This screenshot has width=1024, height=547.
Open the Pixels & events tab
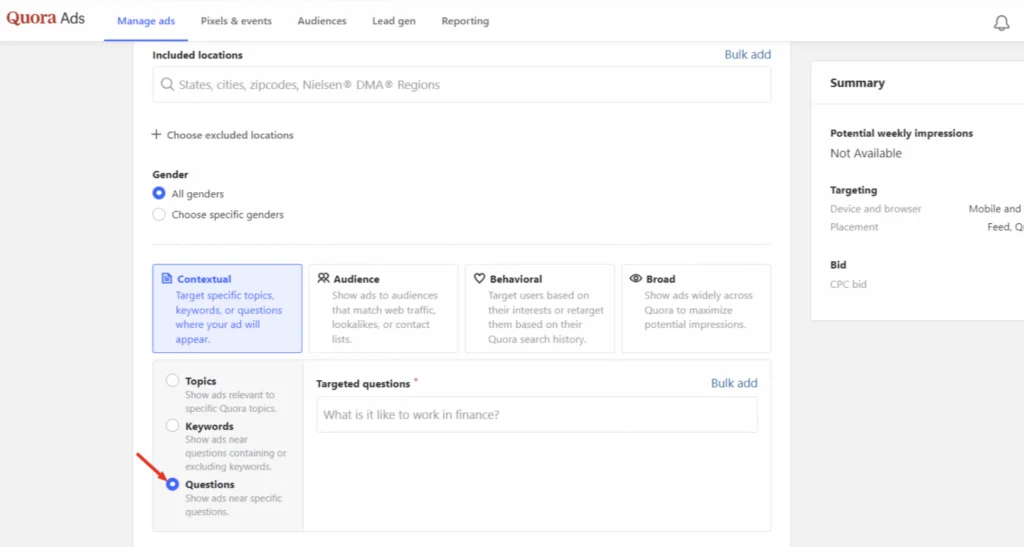point(234,21)
